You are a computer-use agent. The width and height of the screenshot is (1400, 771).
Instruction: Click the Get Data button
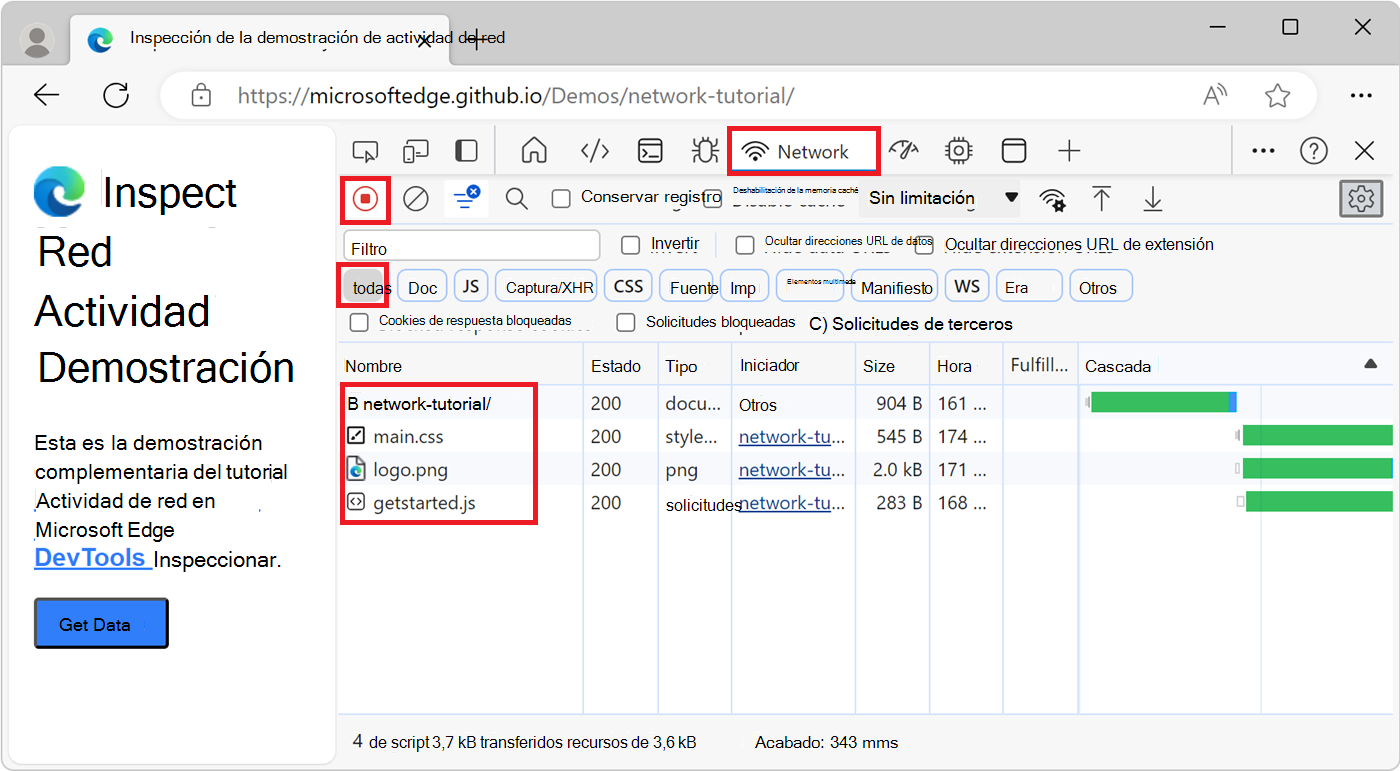click(100, 622)
